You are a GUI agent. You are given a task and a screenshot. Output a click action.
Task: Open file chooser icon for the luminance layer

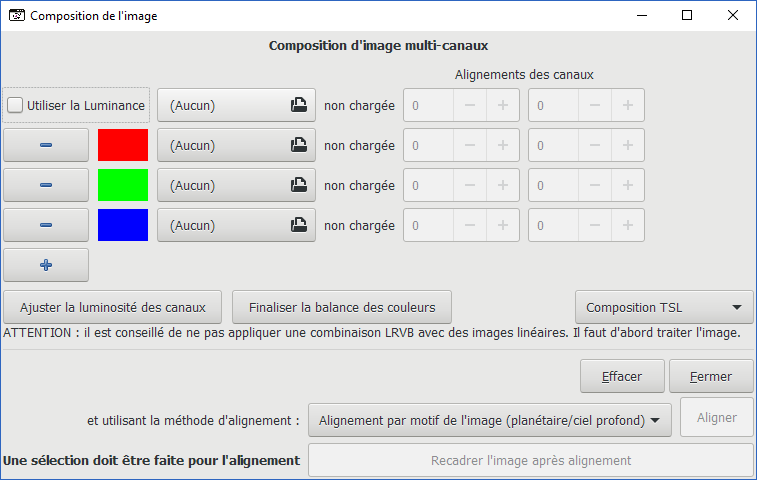point(298,105)
